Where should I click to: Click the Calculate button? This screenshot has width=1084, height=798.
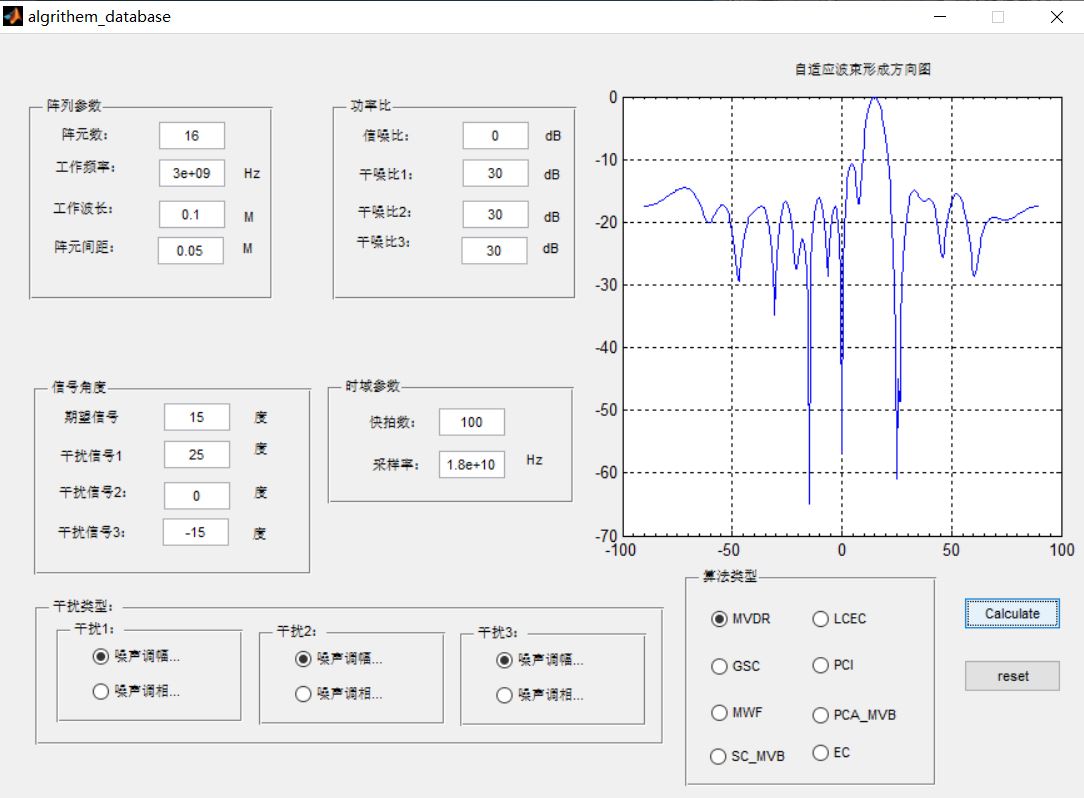[x=1012, y=613]
